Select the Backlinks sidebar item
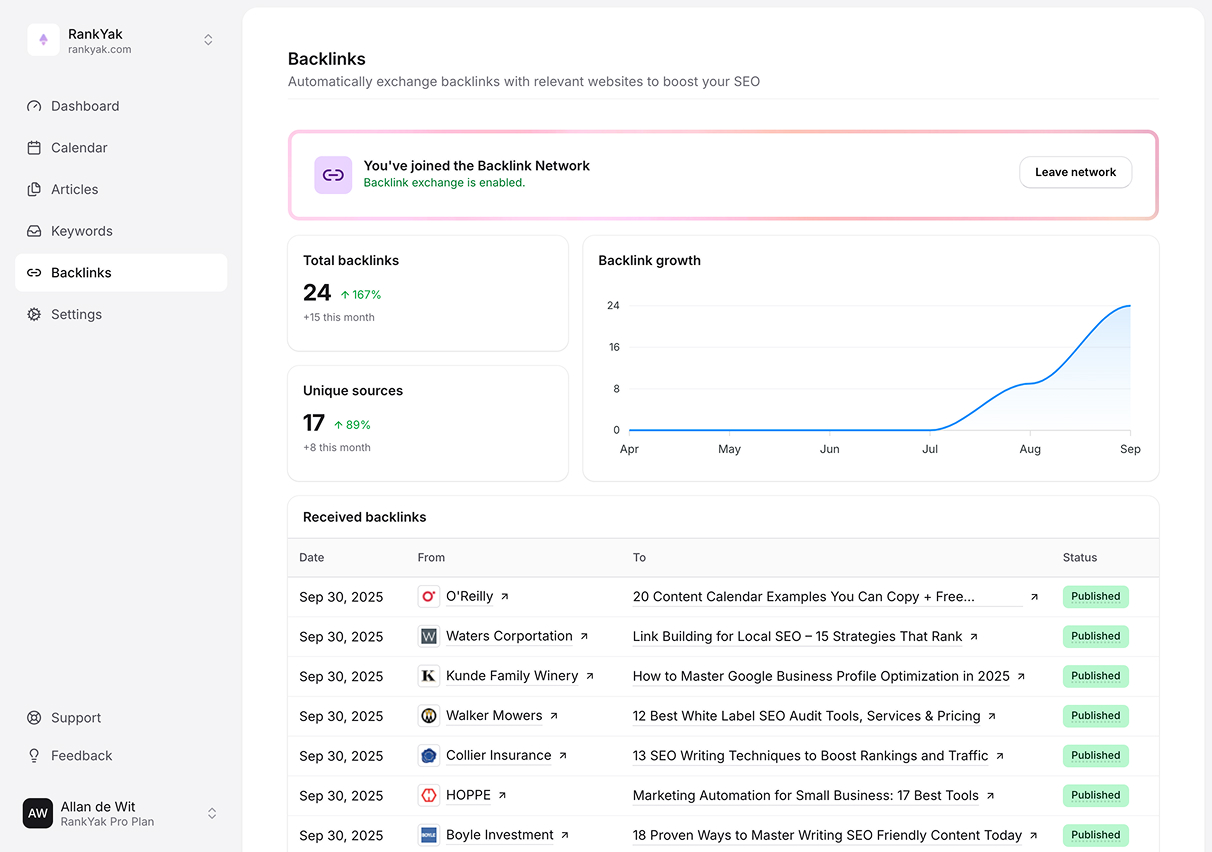This screenshot has width=1212, height=852. pos(121,273)
